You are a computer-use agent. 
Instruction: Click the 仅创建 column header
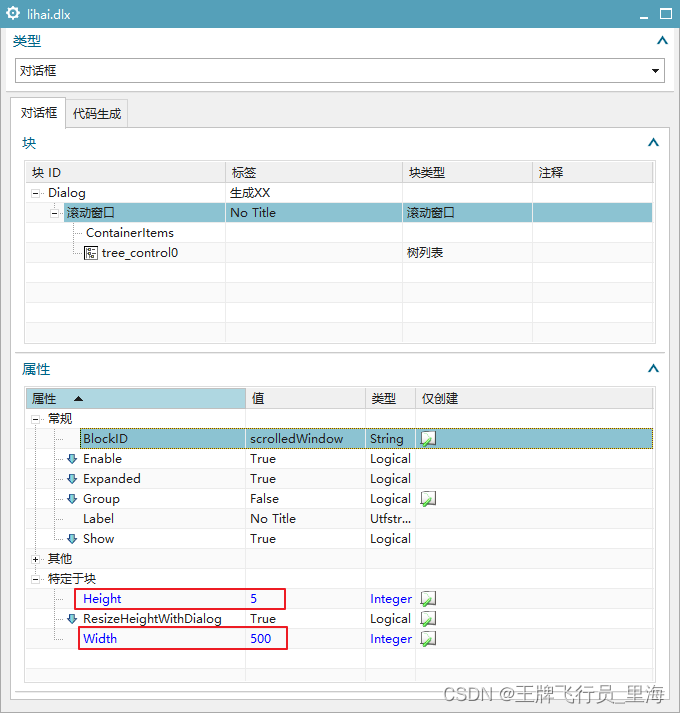click(x=534, y=399)
